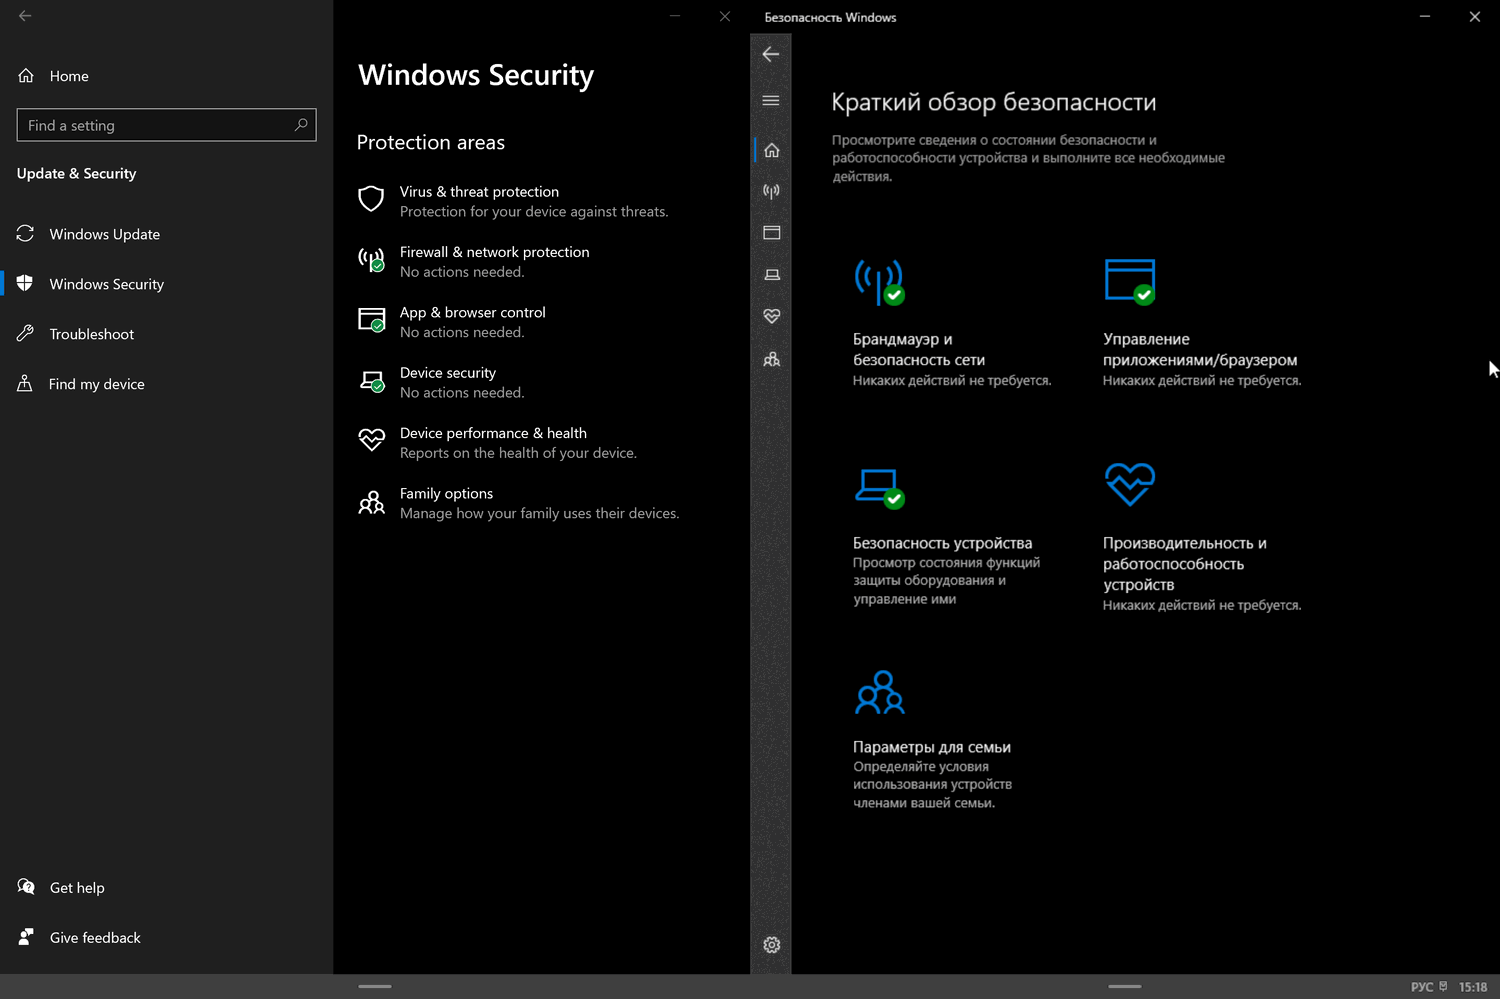Open settings gear in Windows Security sidebar
This screenshot has width=1500, height=999.
pyautogui.click(x=771, y=945)
